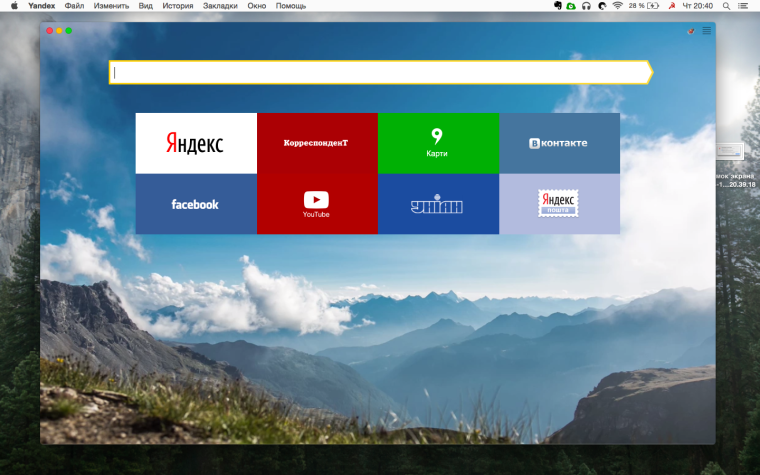Open the Файл menu
760x475 pixels.
tap(74, 6)
